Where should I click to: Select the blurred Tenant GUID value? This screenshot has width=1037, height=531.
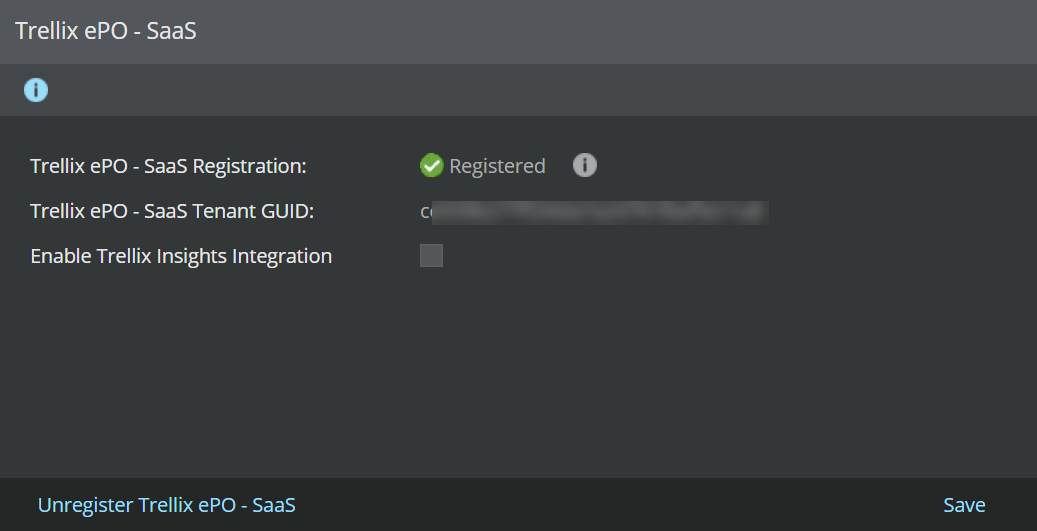[x=594, y=212]
